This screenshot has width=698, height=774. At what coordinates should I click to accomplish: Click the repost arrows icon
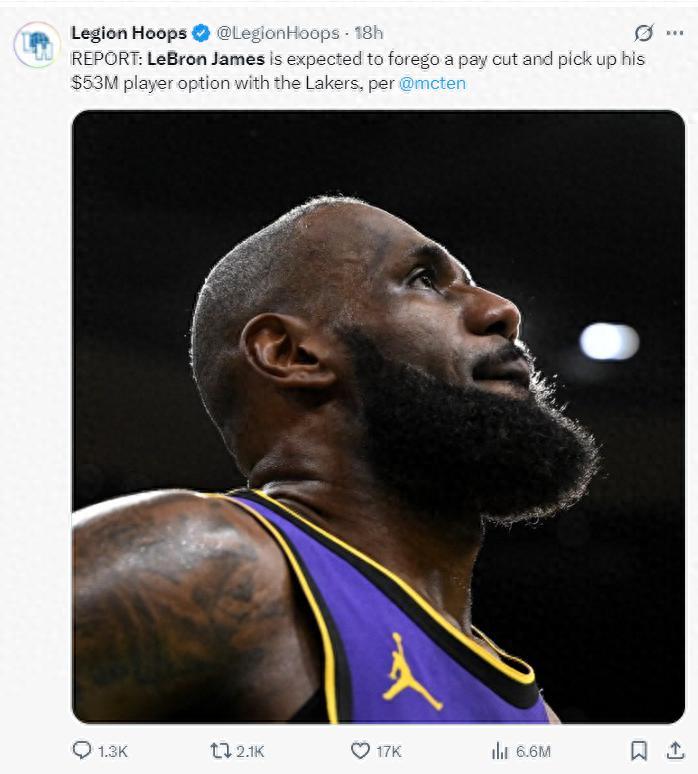[220, 750]
